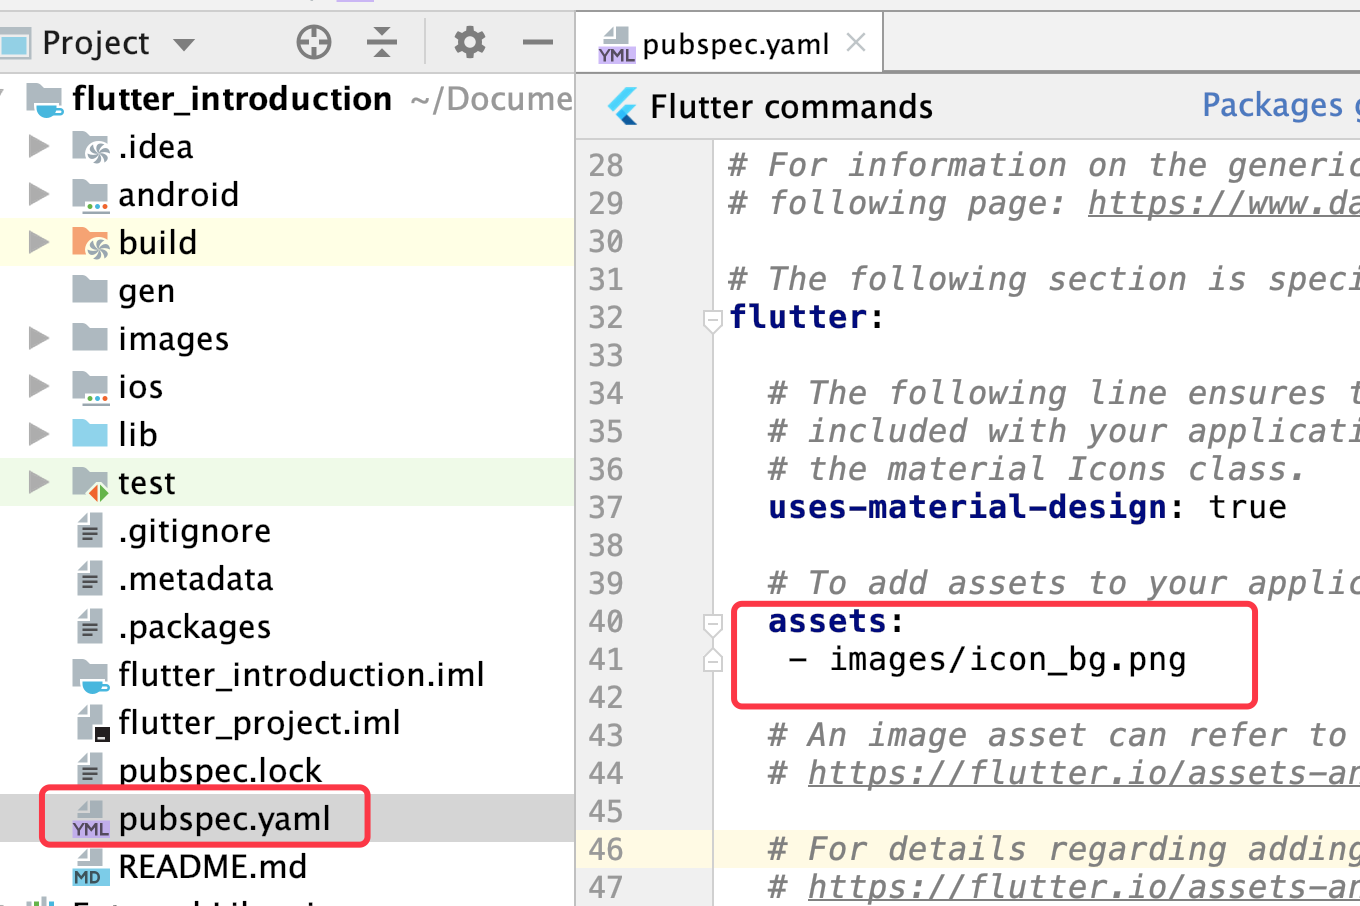Open the Project view dropdown arrow
This screenshot has height=906, width=1360.
click(x=184, y=44)
